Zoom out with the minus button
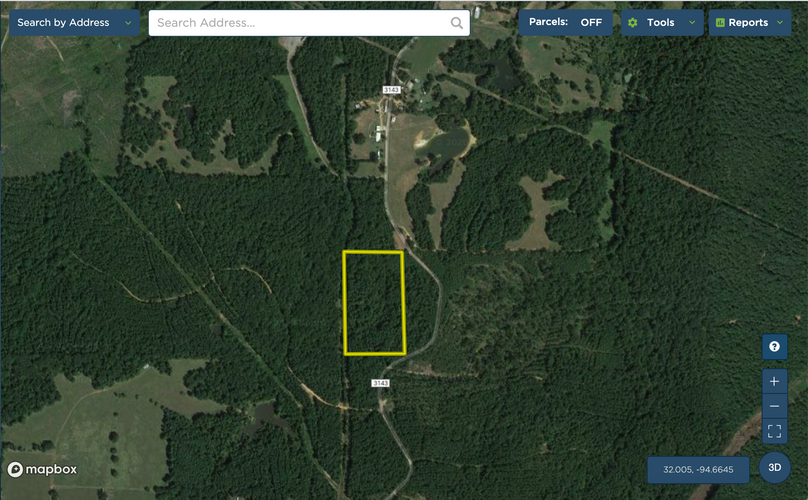Screen dimensions: 808x500 point(775,406)
